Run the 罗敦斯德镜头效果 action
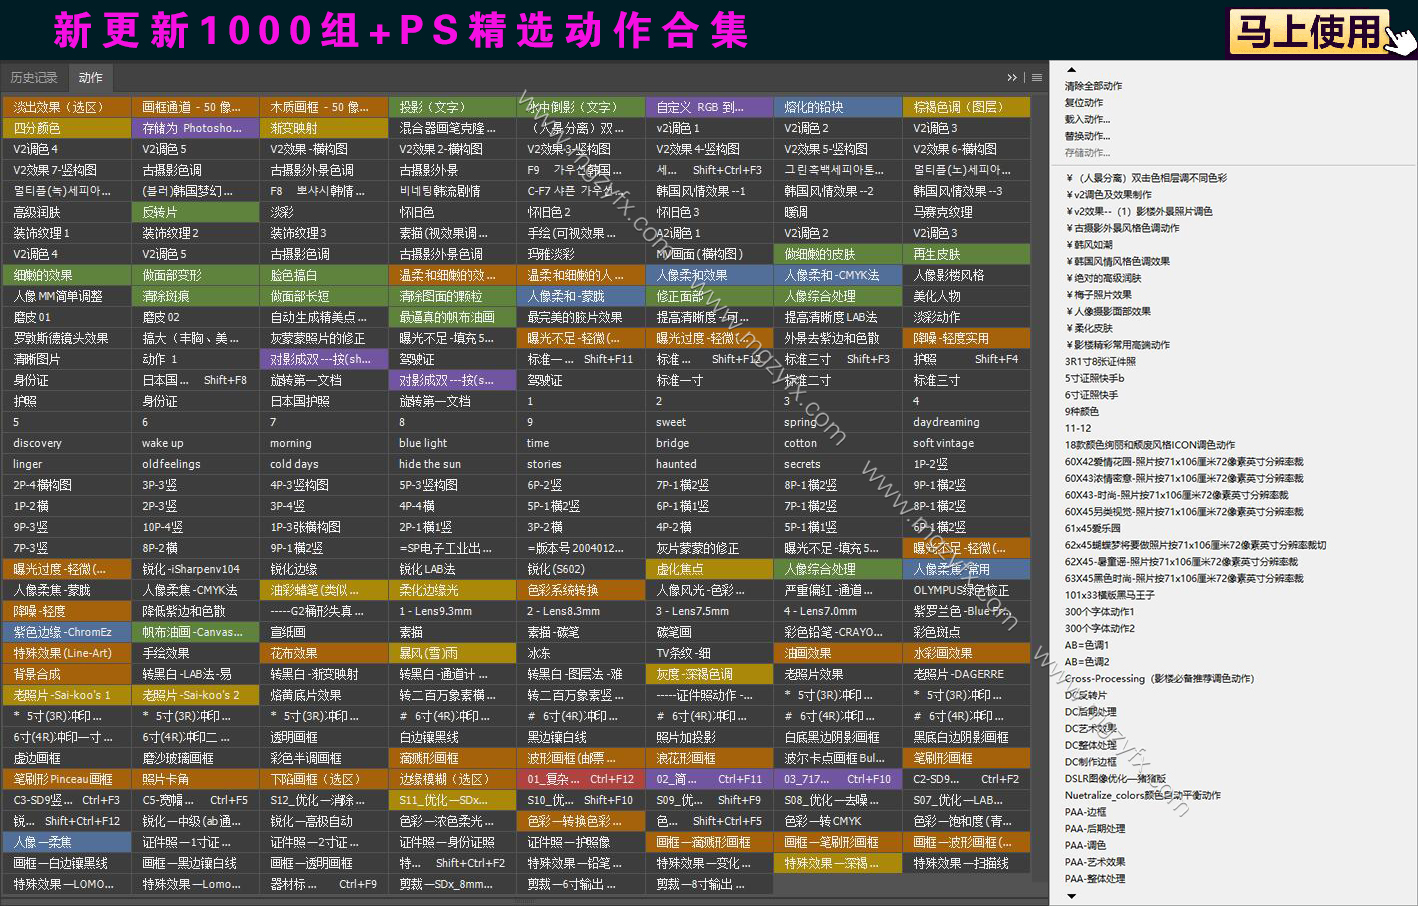 tap(67, 338)
